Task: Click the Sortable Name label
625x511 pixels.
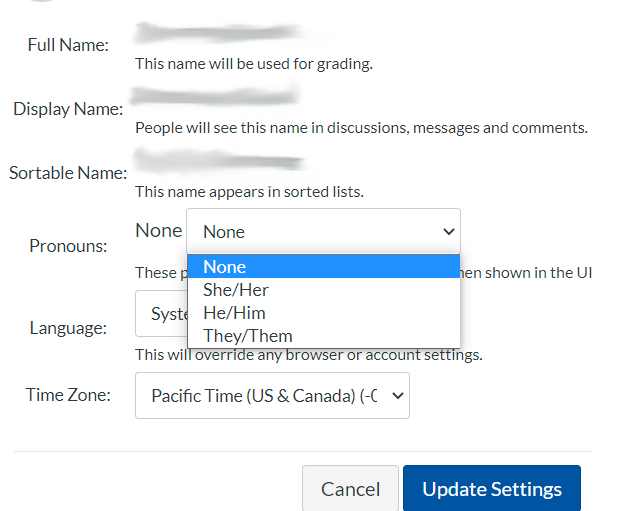Action: 68,173
